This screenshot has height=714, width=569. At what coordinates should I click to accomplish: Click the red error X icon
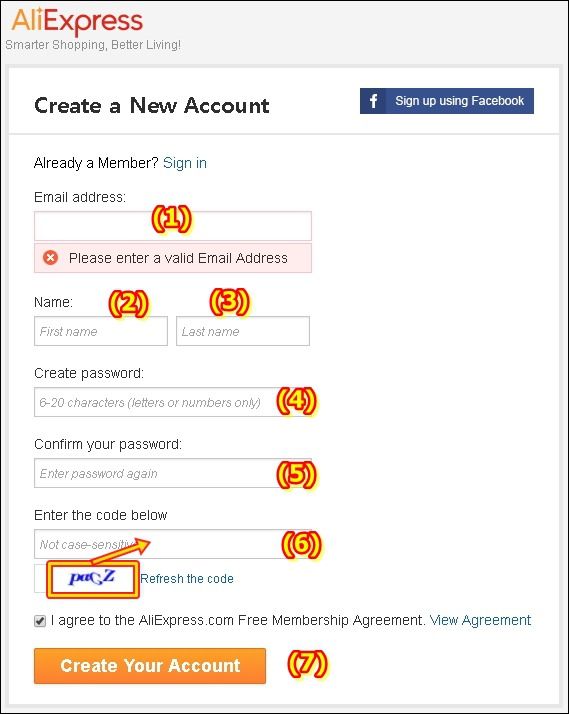(51, 258)
